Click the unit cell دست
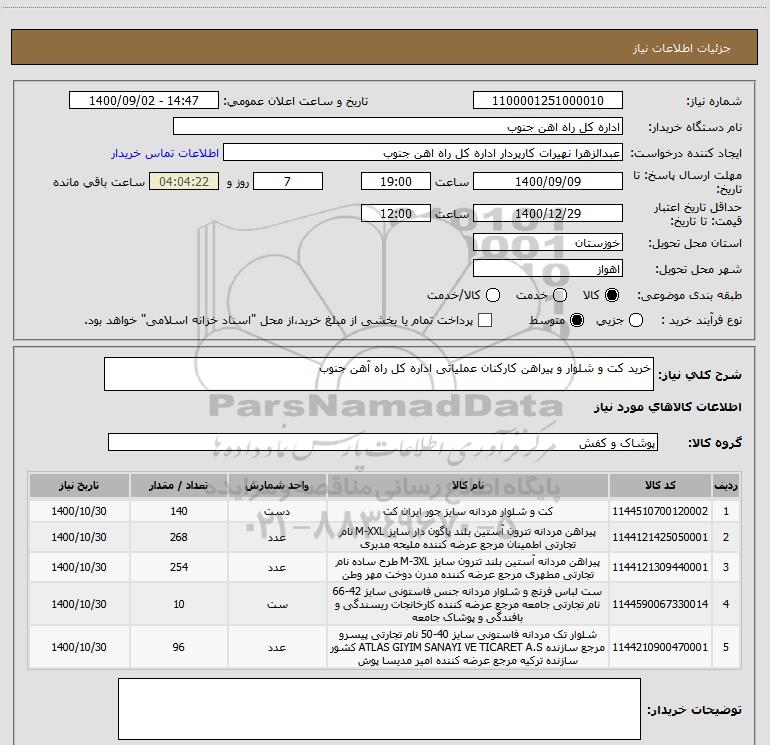The height and width of the screenshot is (745, 770). (277, 511)
